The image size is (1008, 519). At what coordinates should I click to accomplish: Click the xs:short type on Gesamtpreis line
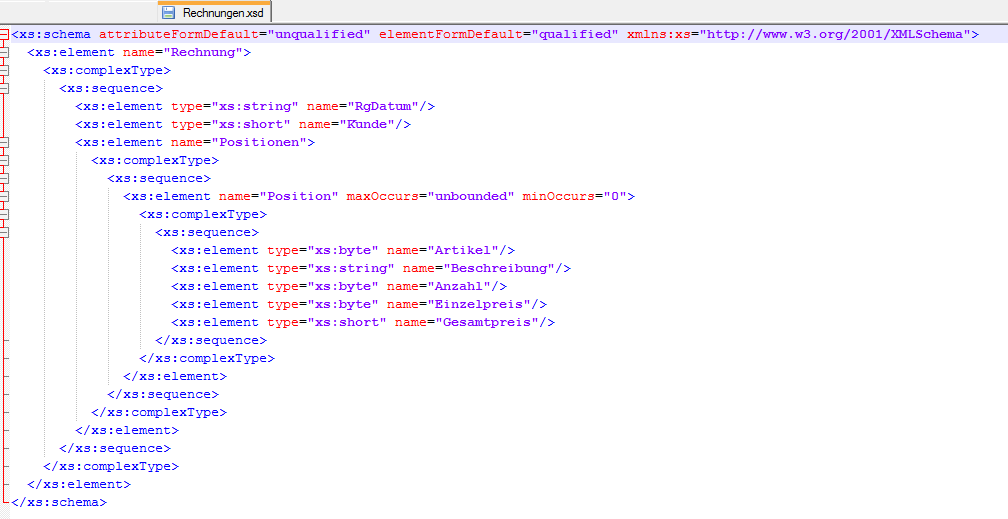click(347, 322)
